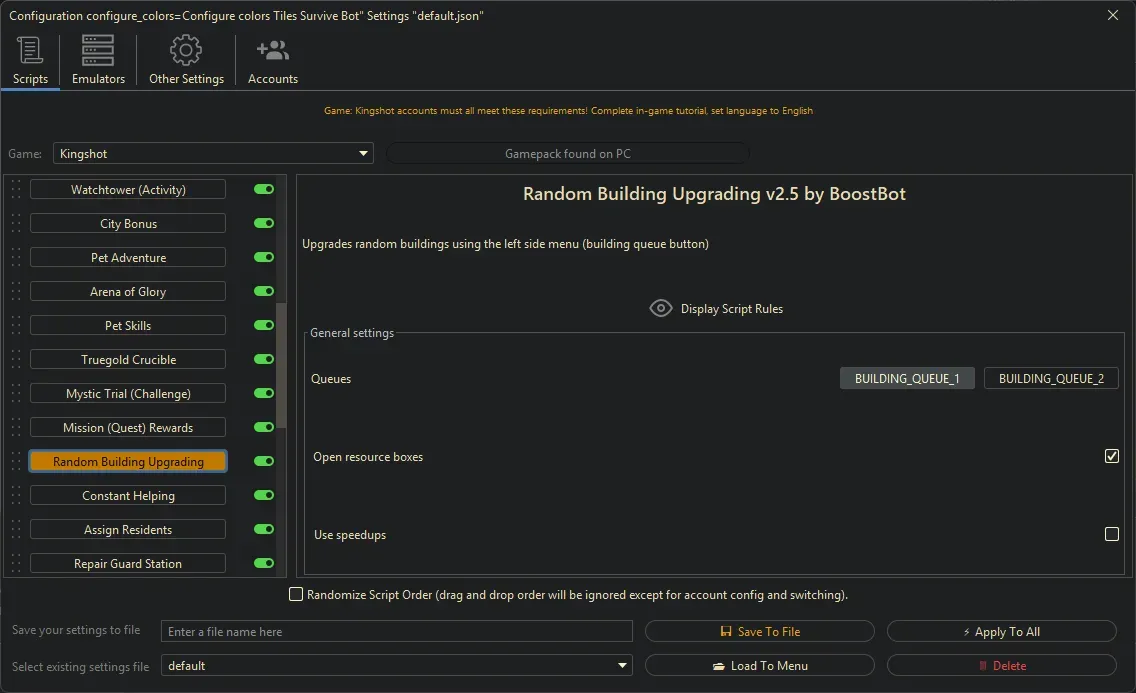Check the Randomize Script Order box

(296, 595)
